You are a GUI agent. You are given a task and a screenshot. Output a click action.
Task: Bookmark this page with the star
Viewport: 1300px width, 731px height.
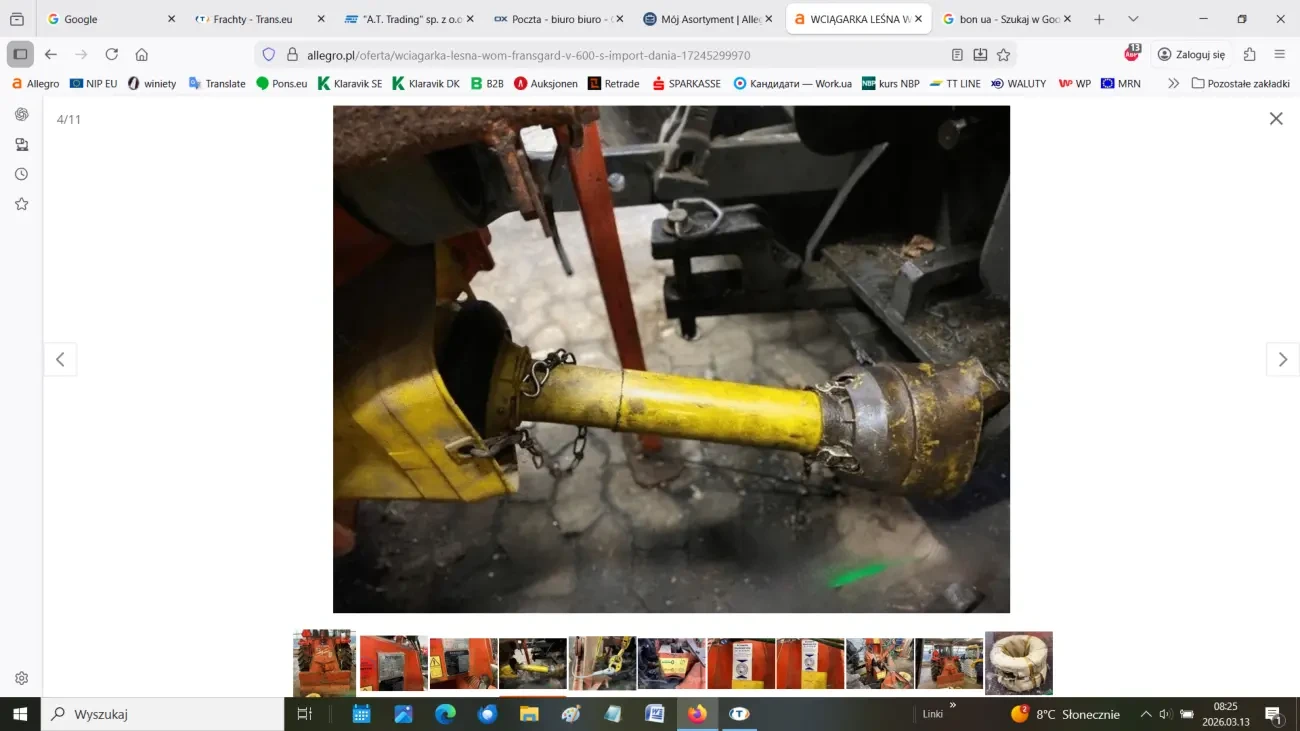tap(1003, 55)
